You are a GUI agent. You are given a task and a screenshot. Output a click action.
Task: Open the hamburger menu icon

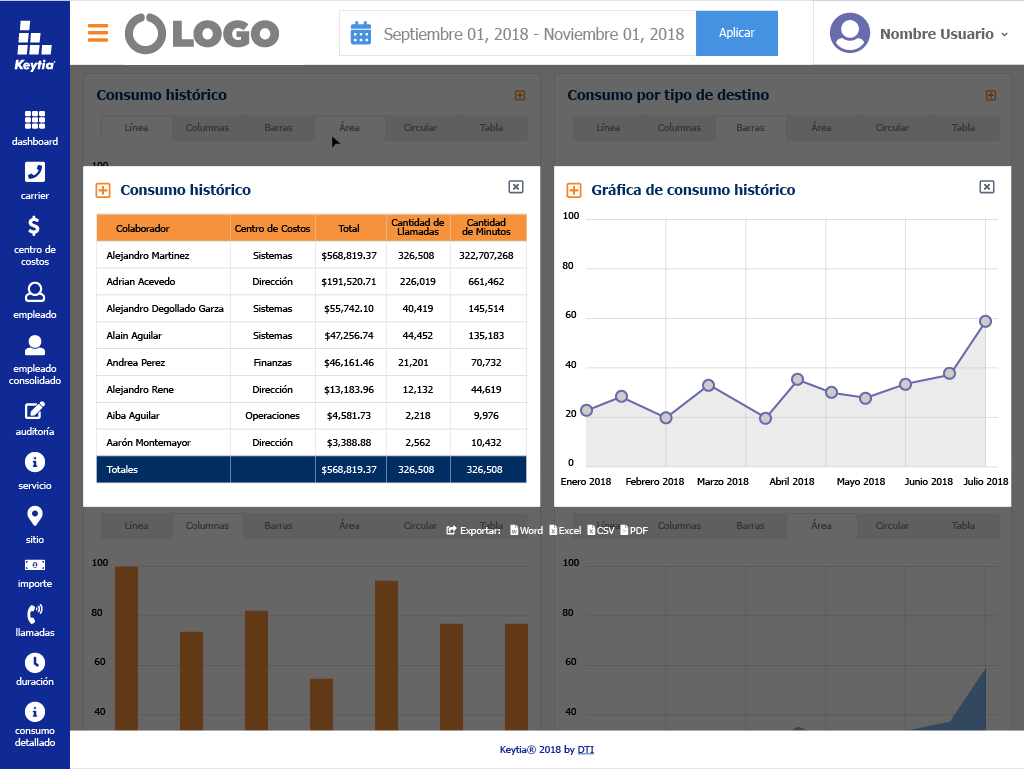point(98,33)
